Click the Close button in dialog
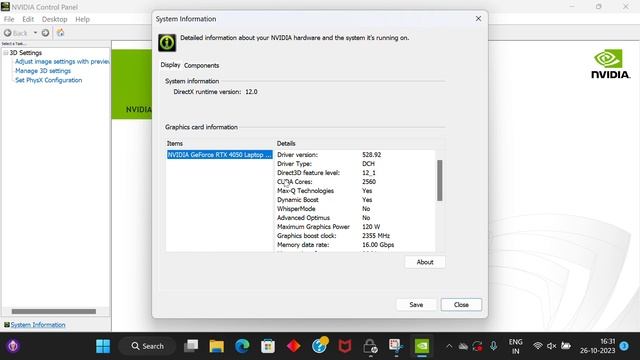Image resolution: width=640 pixels, height=360 pixels. click(461, 305)
